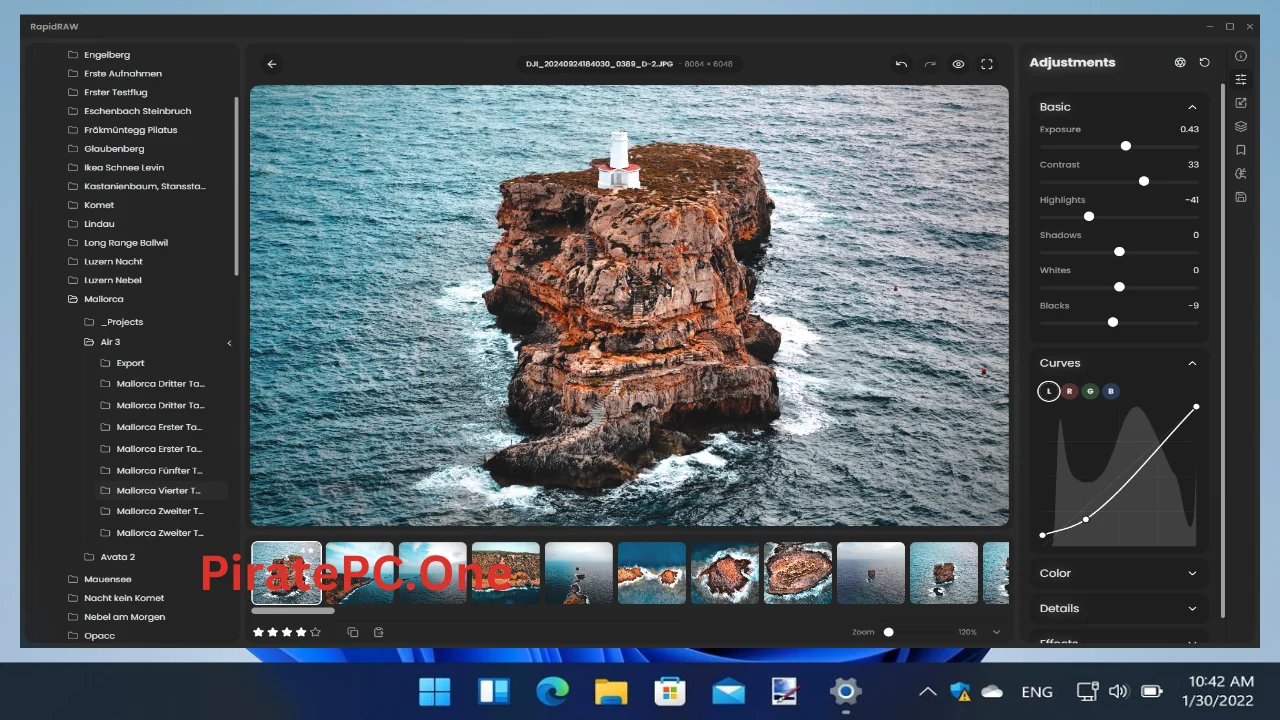The width and height of the screenshot is (1280, 720).
Task: Select thumbnail with two small orange islands
Action: [652, 573]
